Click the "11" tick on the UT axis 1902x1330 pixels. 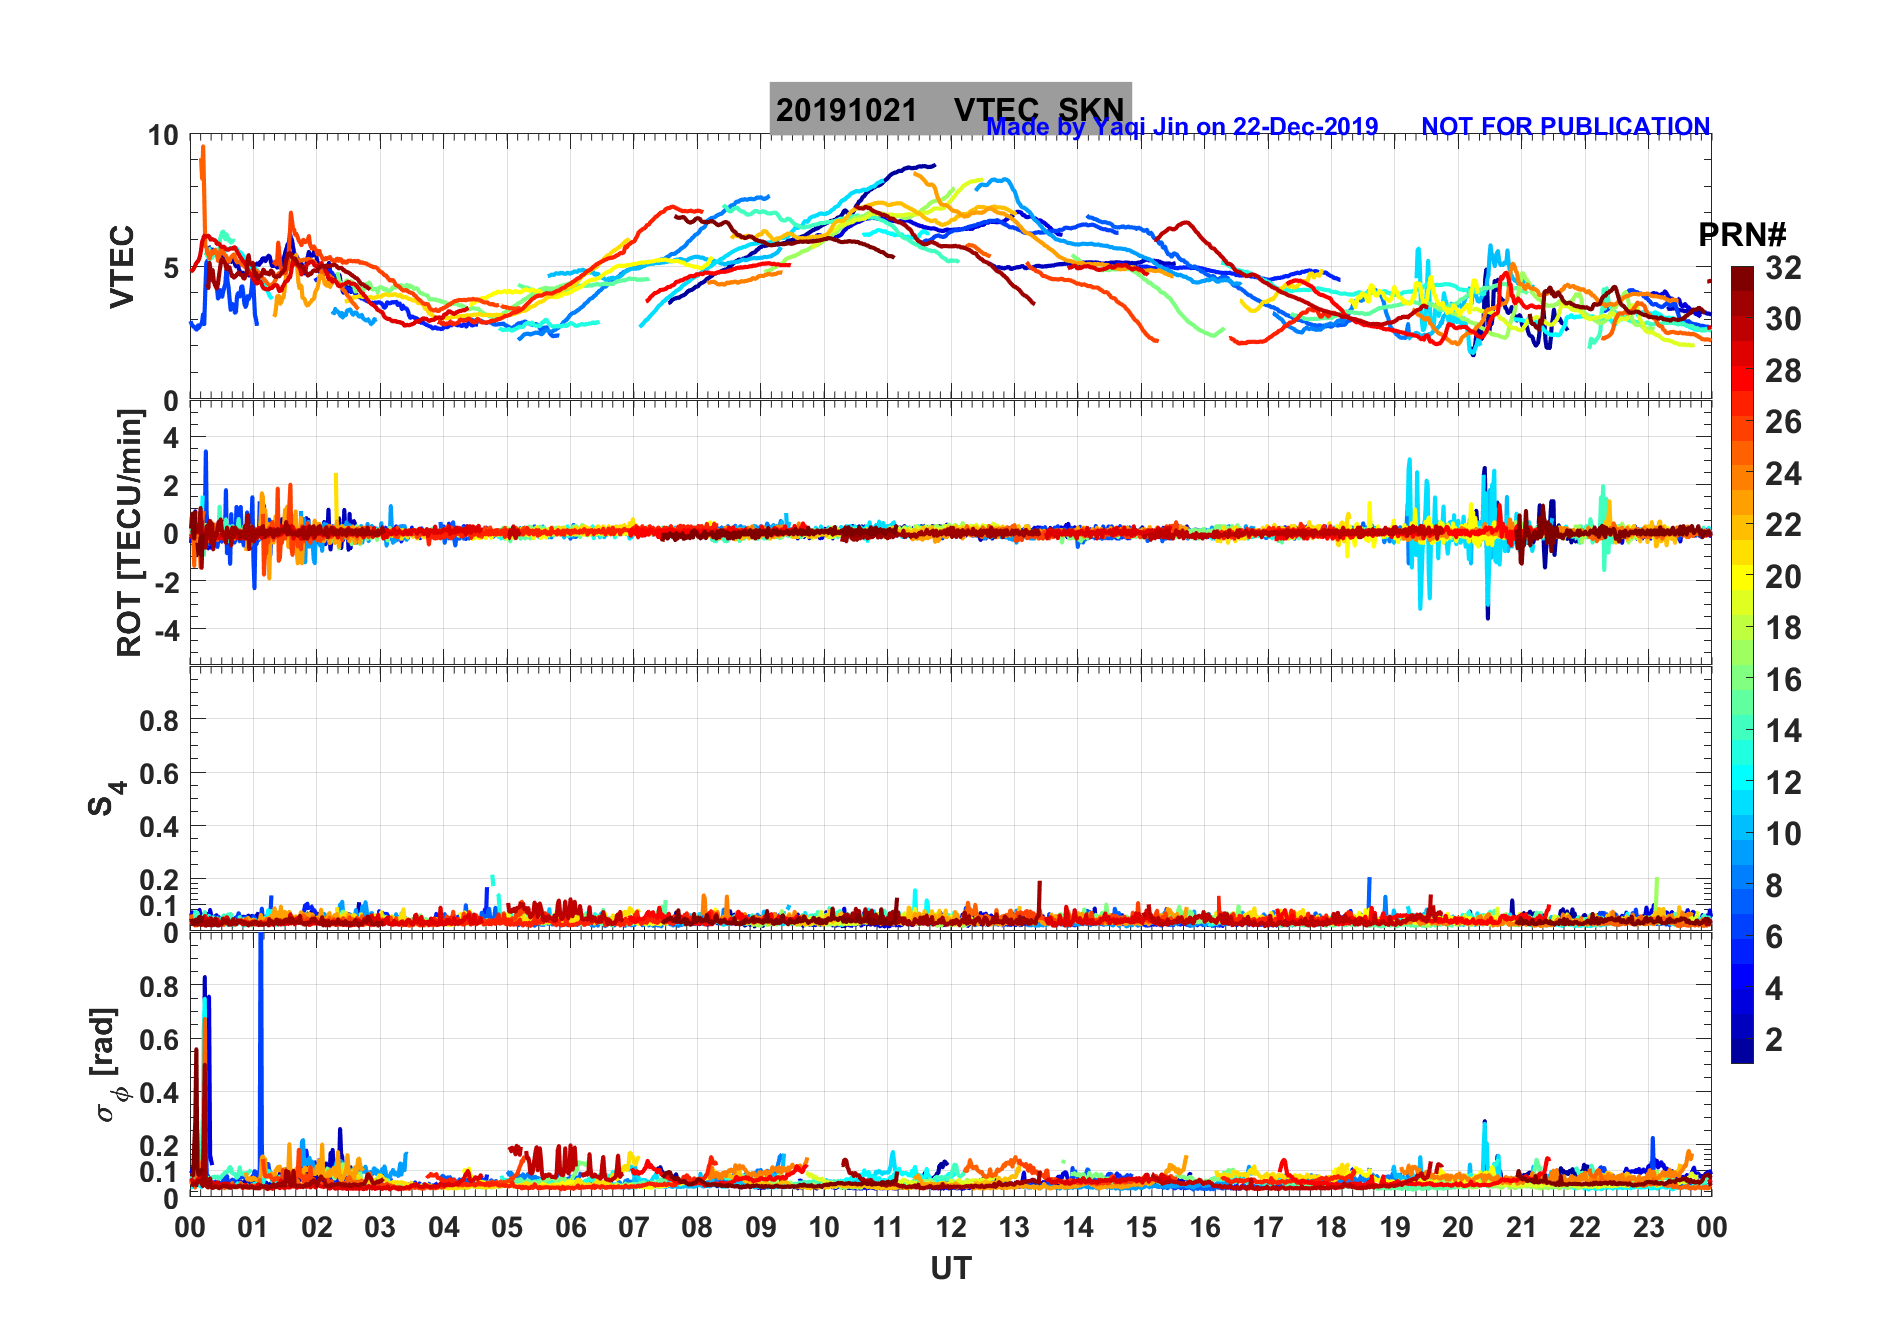click(888, 1227)
